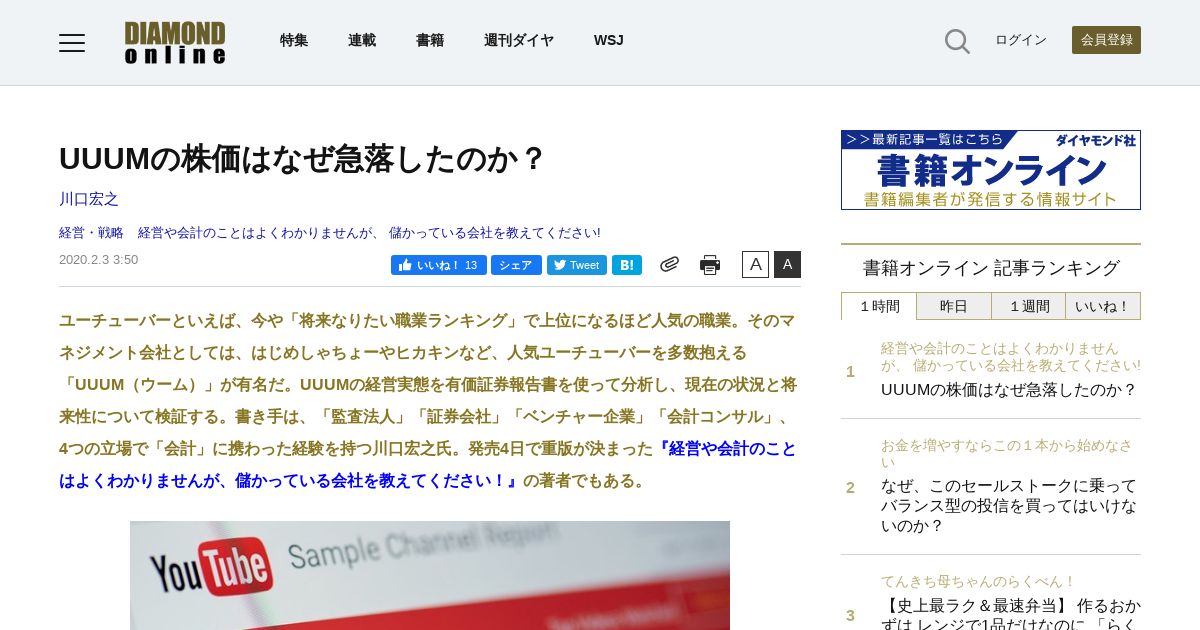This screenshot has width=1200, height=630.
Task: Bookmark with Hatena B! button
Action: pyautogui.click(x=627, y=265)
